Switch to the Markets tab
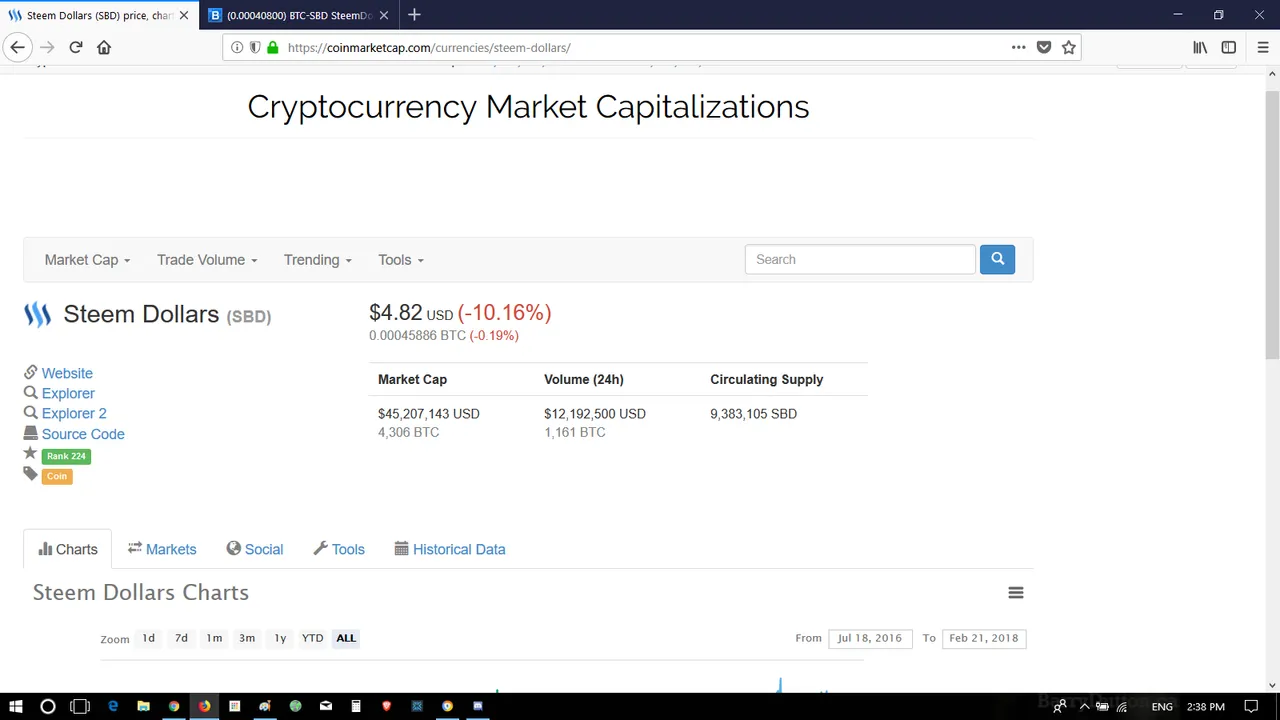Screen dimensions: 1280x720 point(162,549)
